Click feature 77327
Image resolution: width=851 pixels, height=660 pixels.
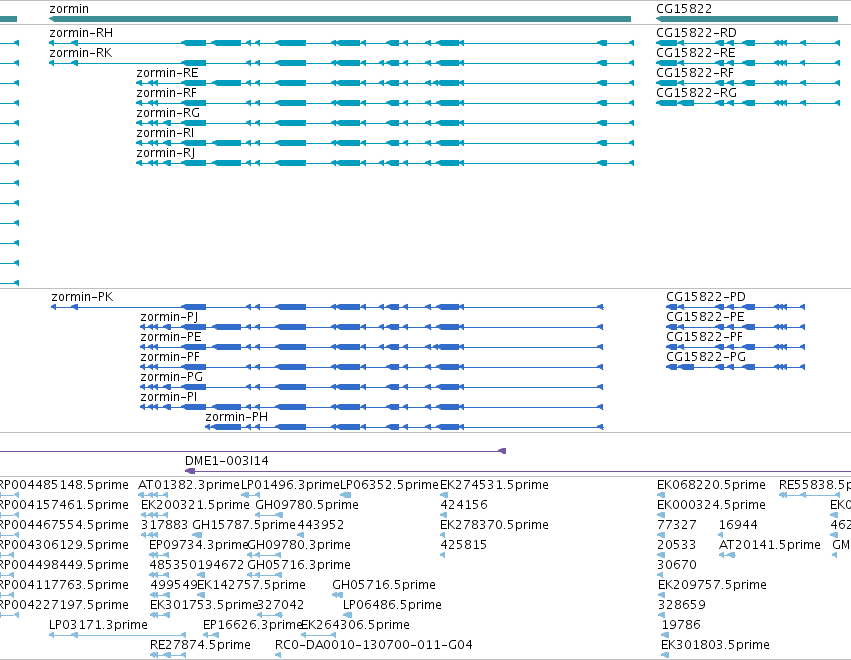pyautogui.click(x=677, y=525)
